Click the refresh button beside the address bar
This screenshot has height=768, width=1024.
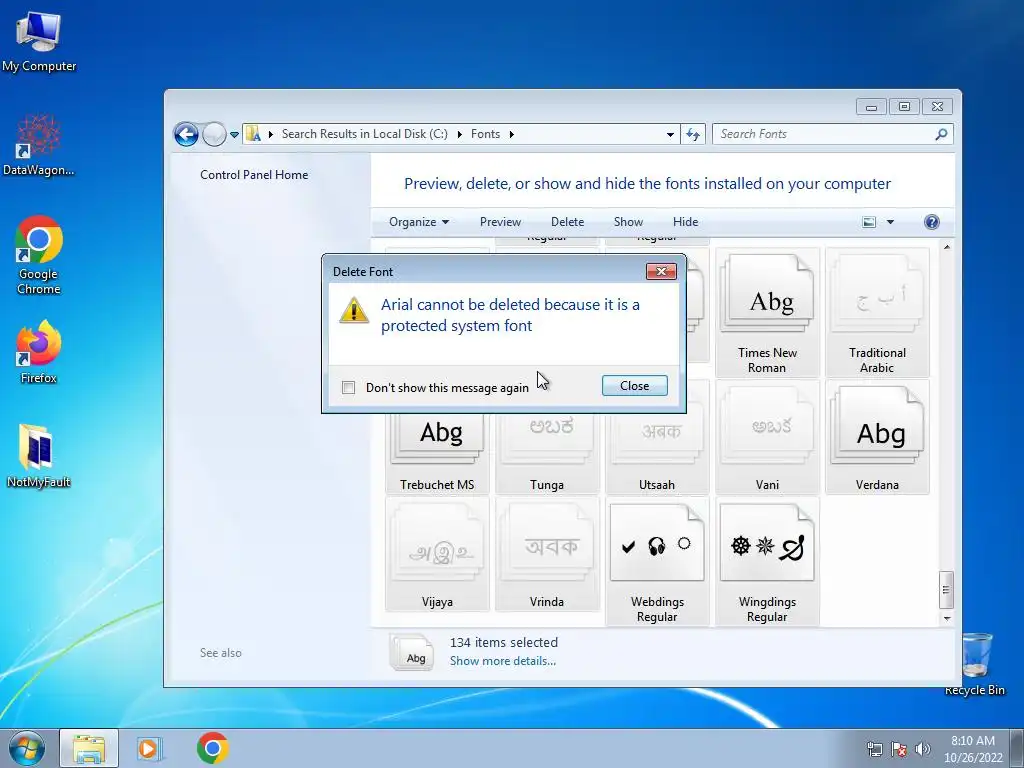point(693,134)
